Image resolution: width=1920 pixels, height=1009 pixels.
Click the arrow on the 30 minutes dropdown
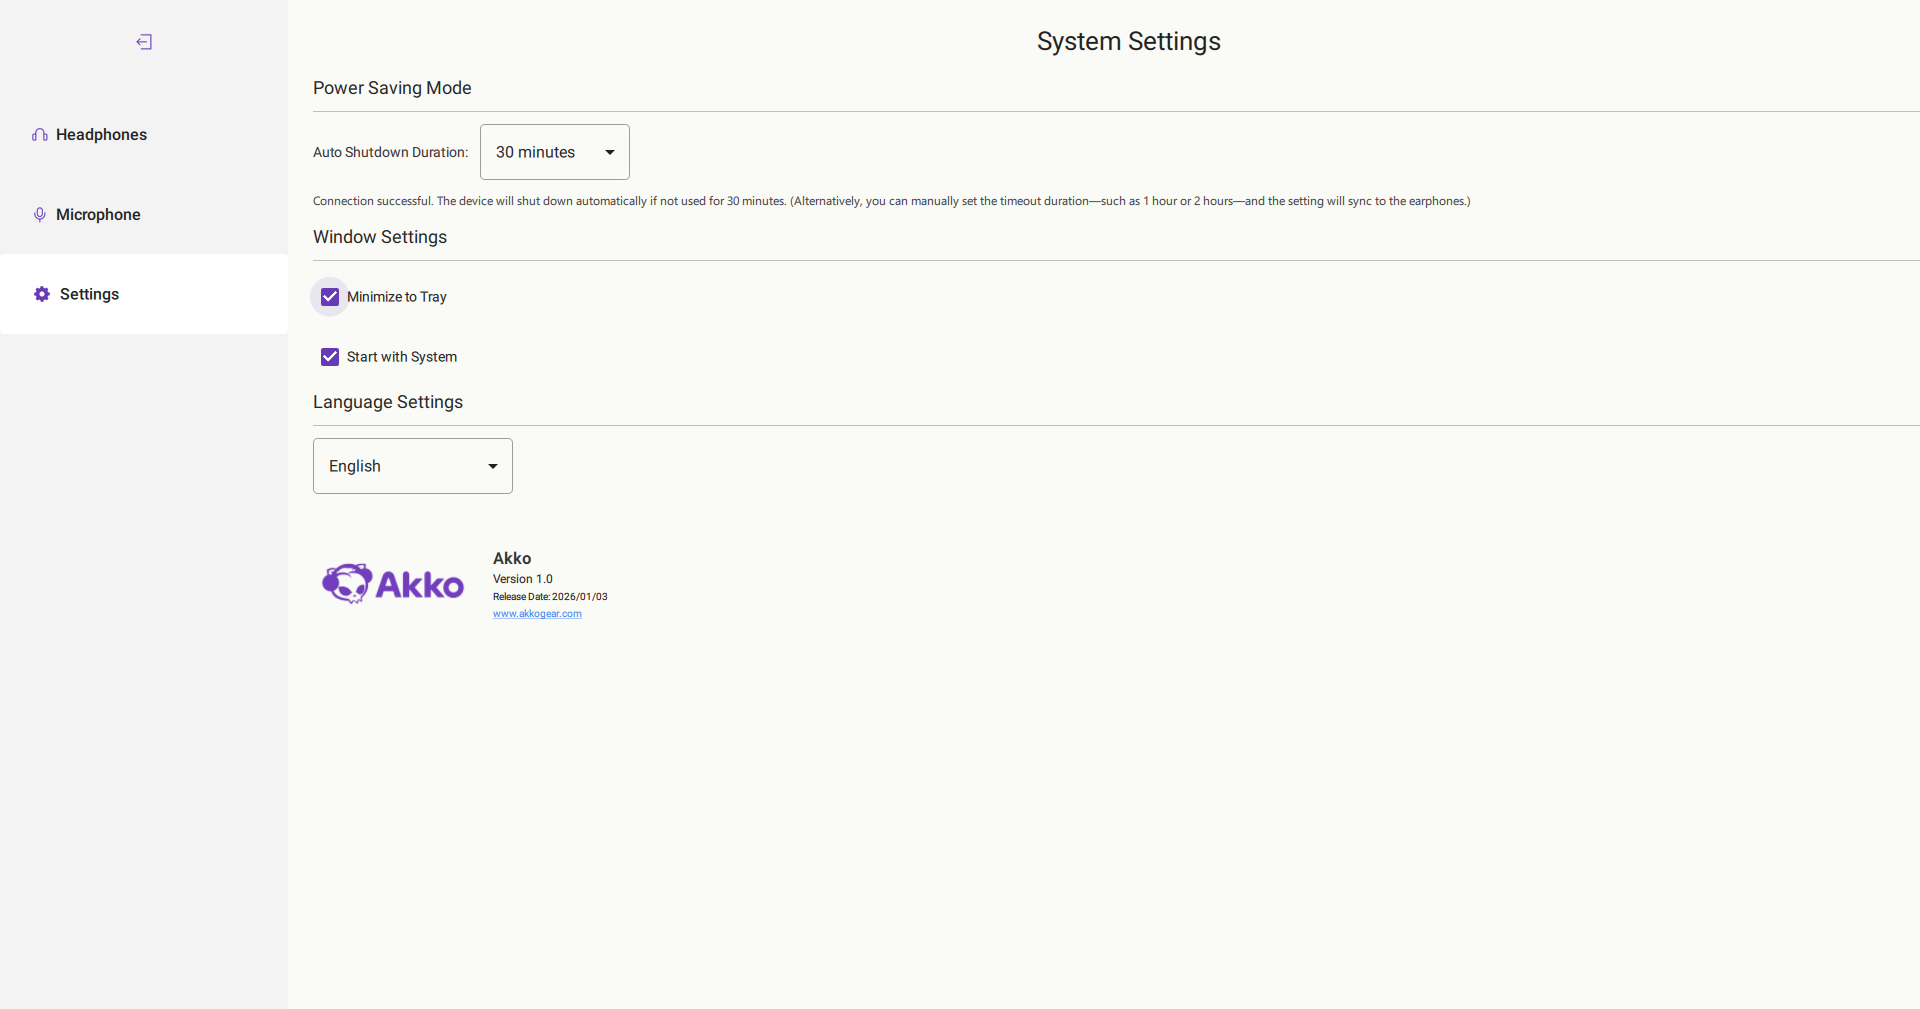(x=609, y=153)
